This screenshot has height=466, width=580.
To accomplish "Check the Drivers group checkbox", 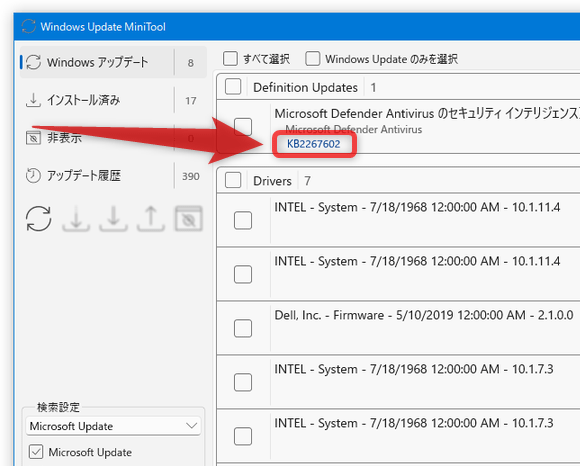I will tap(233, 180).
